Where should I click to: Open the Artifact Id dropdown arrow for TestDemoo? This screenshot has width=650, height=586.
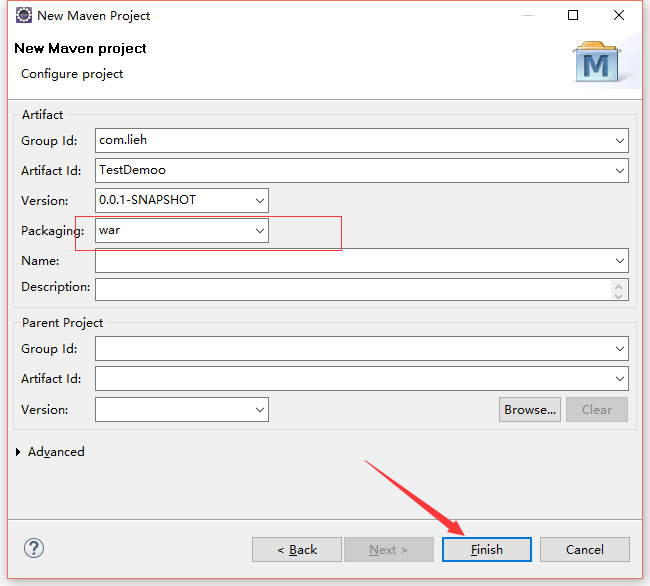pyautogui.click(x=619, y=170)
